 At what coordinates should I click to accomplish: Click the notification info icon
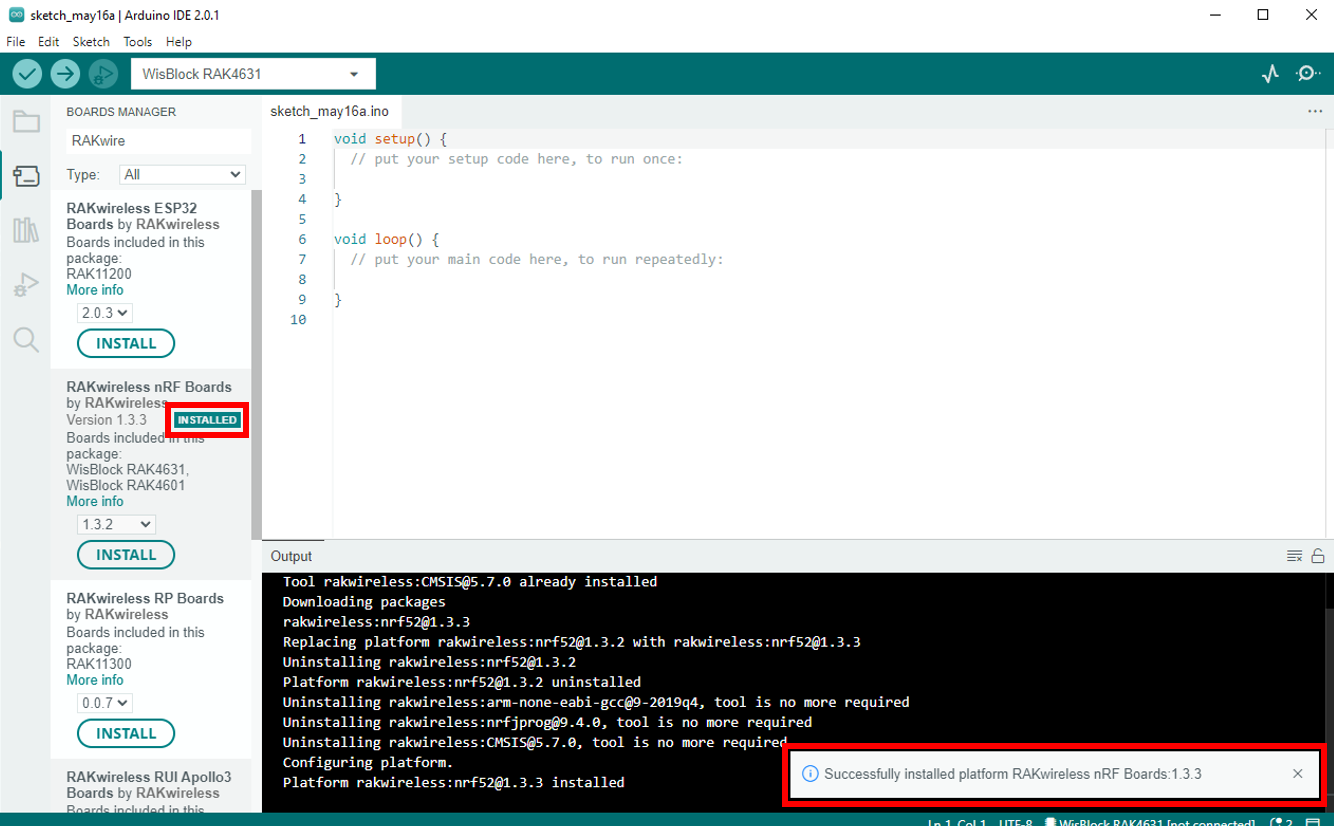tap(811, 774)
